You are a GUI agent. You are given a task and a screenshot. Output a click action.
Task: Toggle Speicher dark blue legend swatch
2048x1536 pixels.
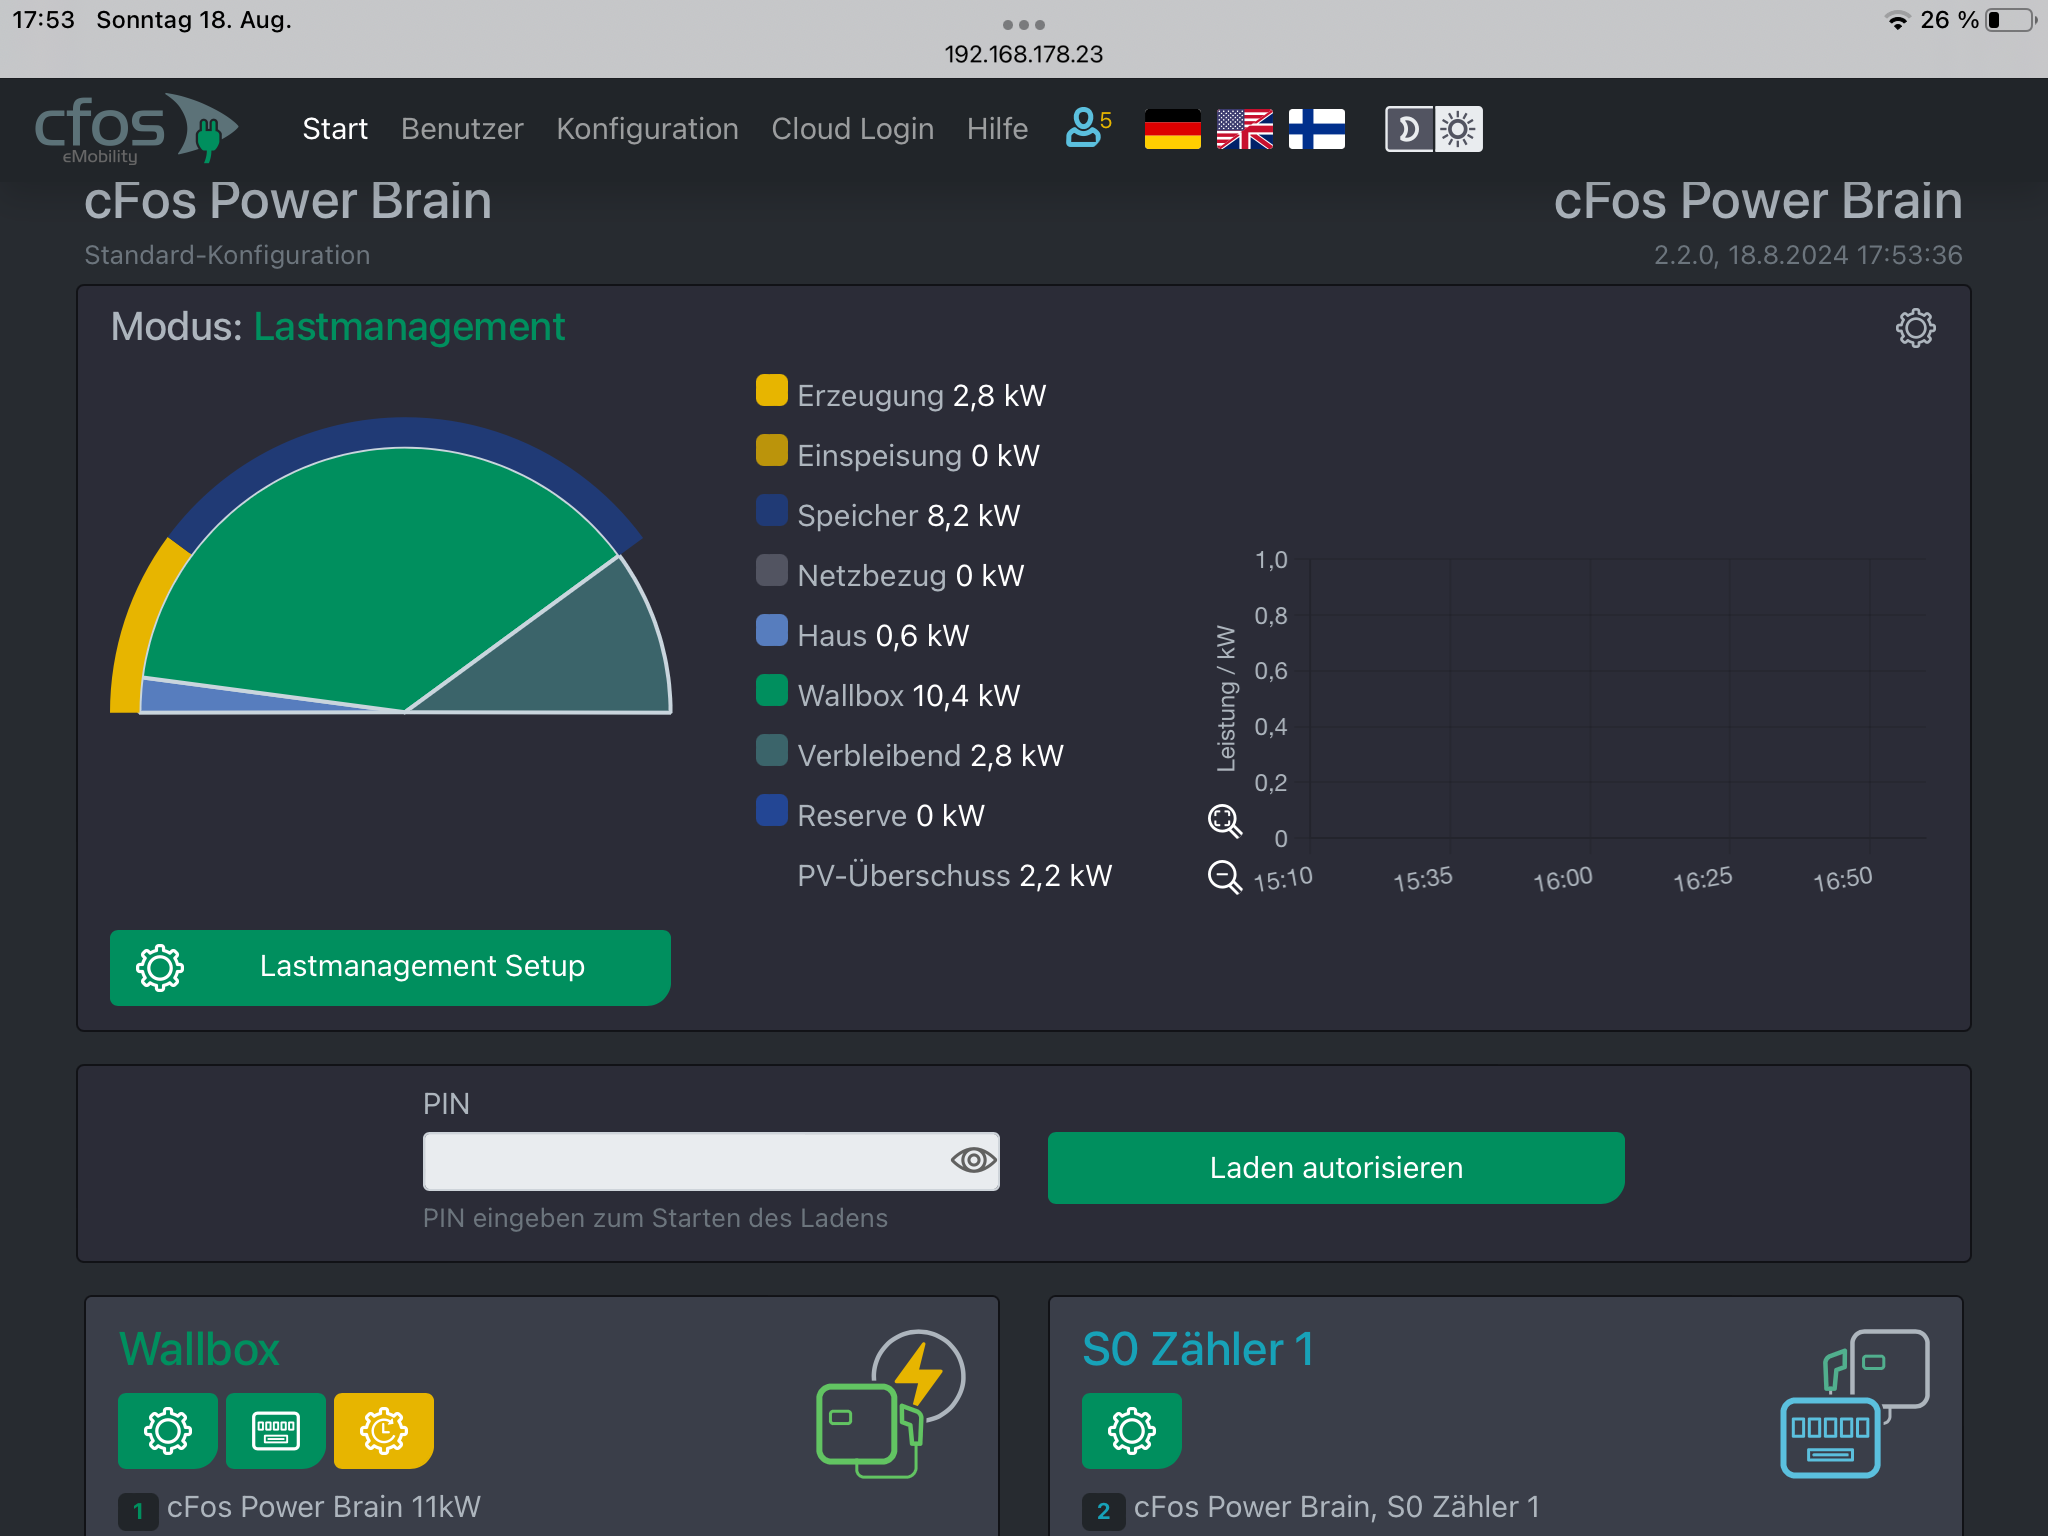coord(772,511)
